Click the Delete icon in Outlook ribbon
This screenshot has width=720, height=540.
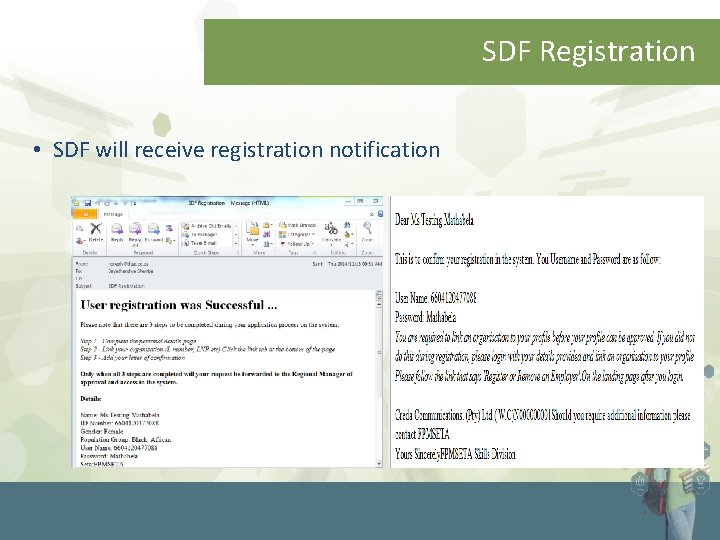(96, 228)
